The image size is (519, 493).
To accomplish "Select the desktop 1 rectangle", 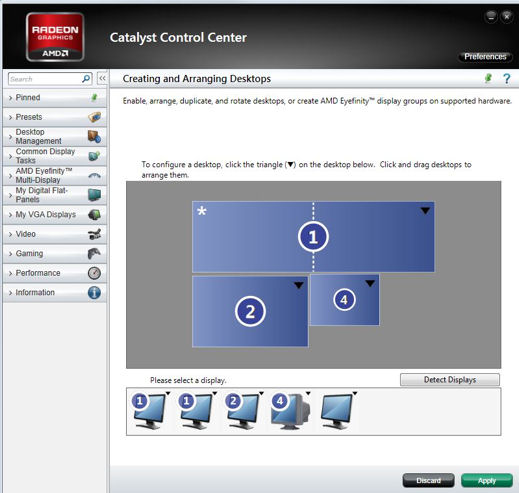I will pyautogui.click(x=313, y=237).
